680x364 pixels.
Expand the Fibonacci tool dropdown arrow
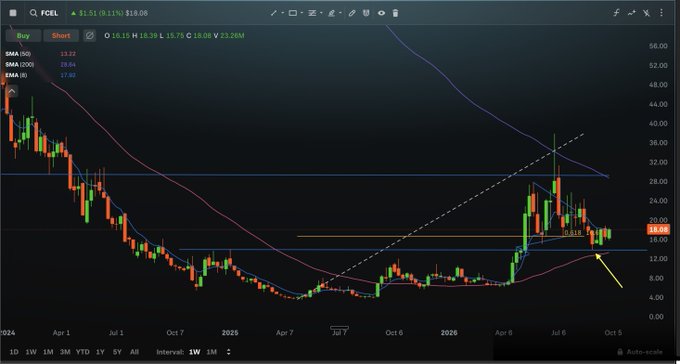point(321,13)
